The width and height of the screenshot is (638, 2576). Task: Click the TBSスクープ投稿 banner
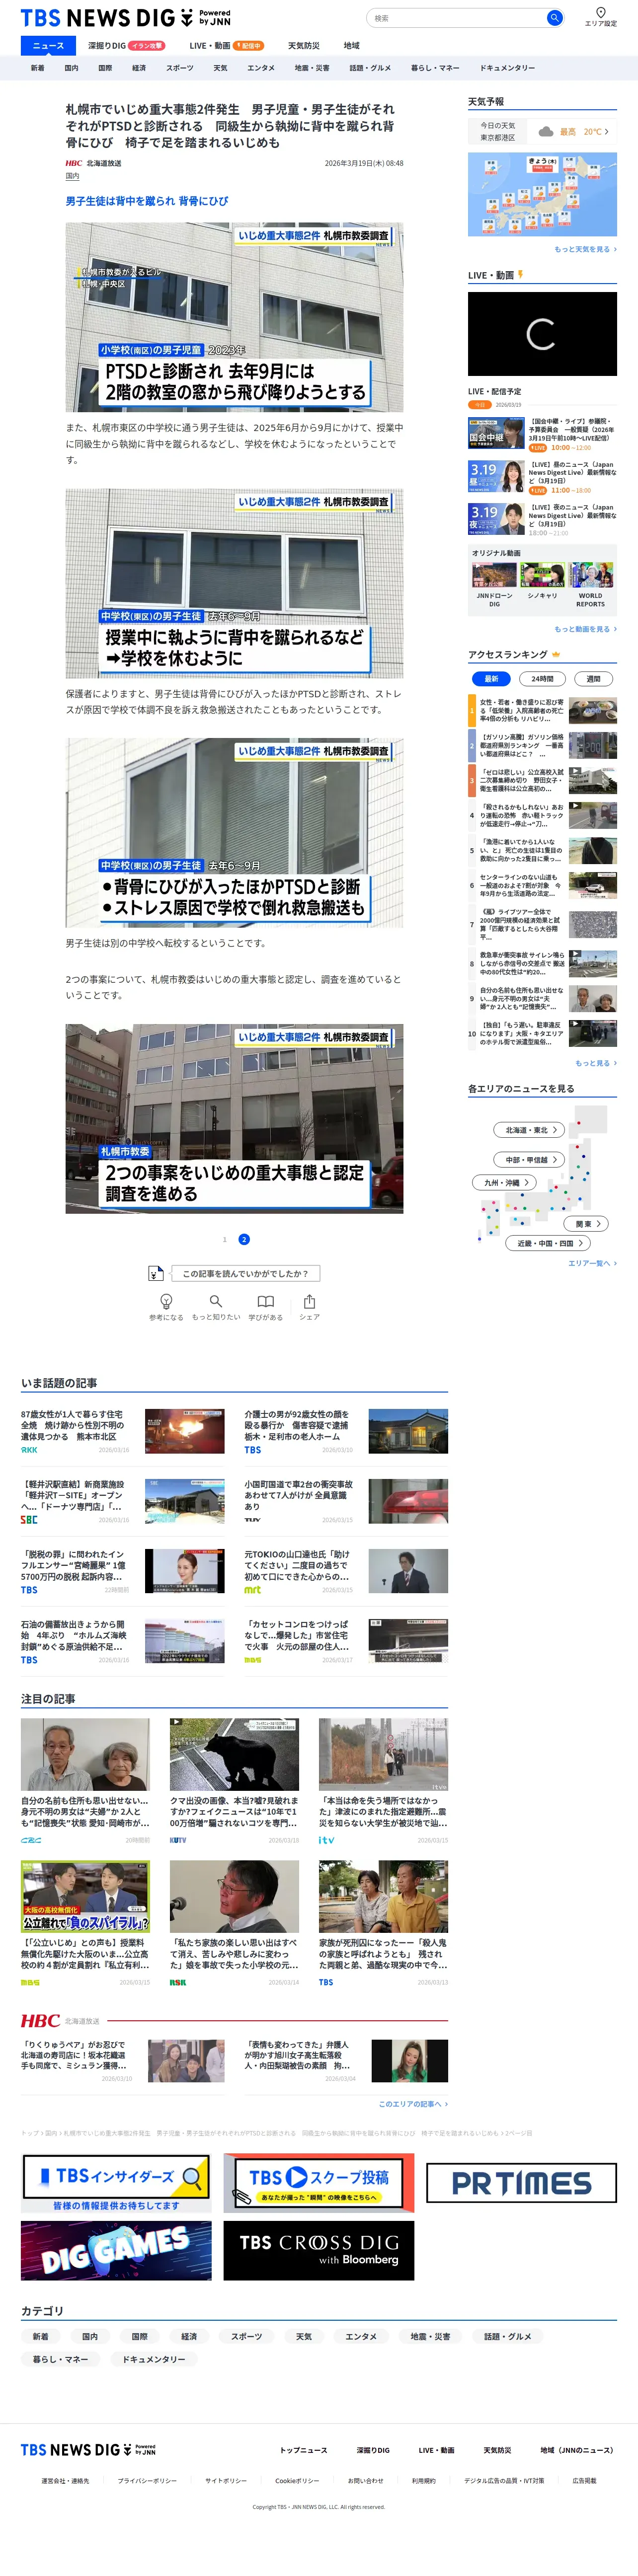click(318, 2182)
